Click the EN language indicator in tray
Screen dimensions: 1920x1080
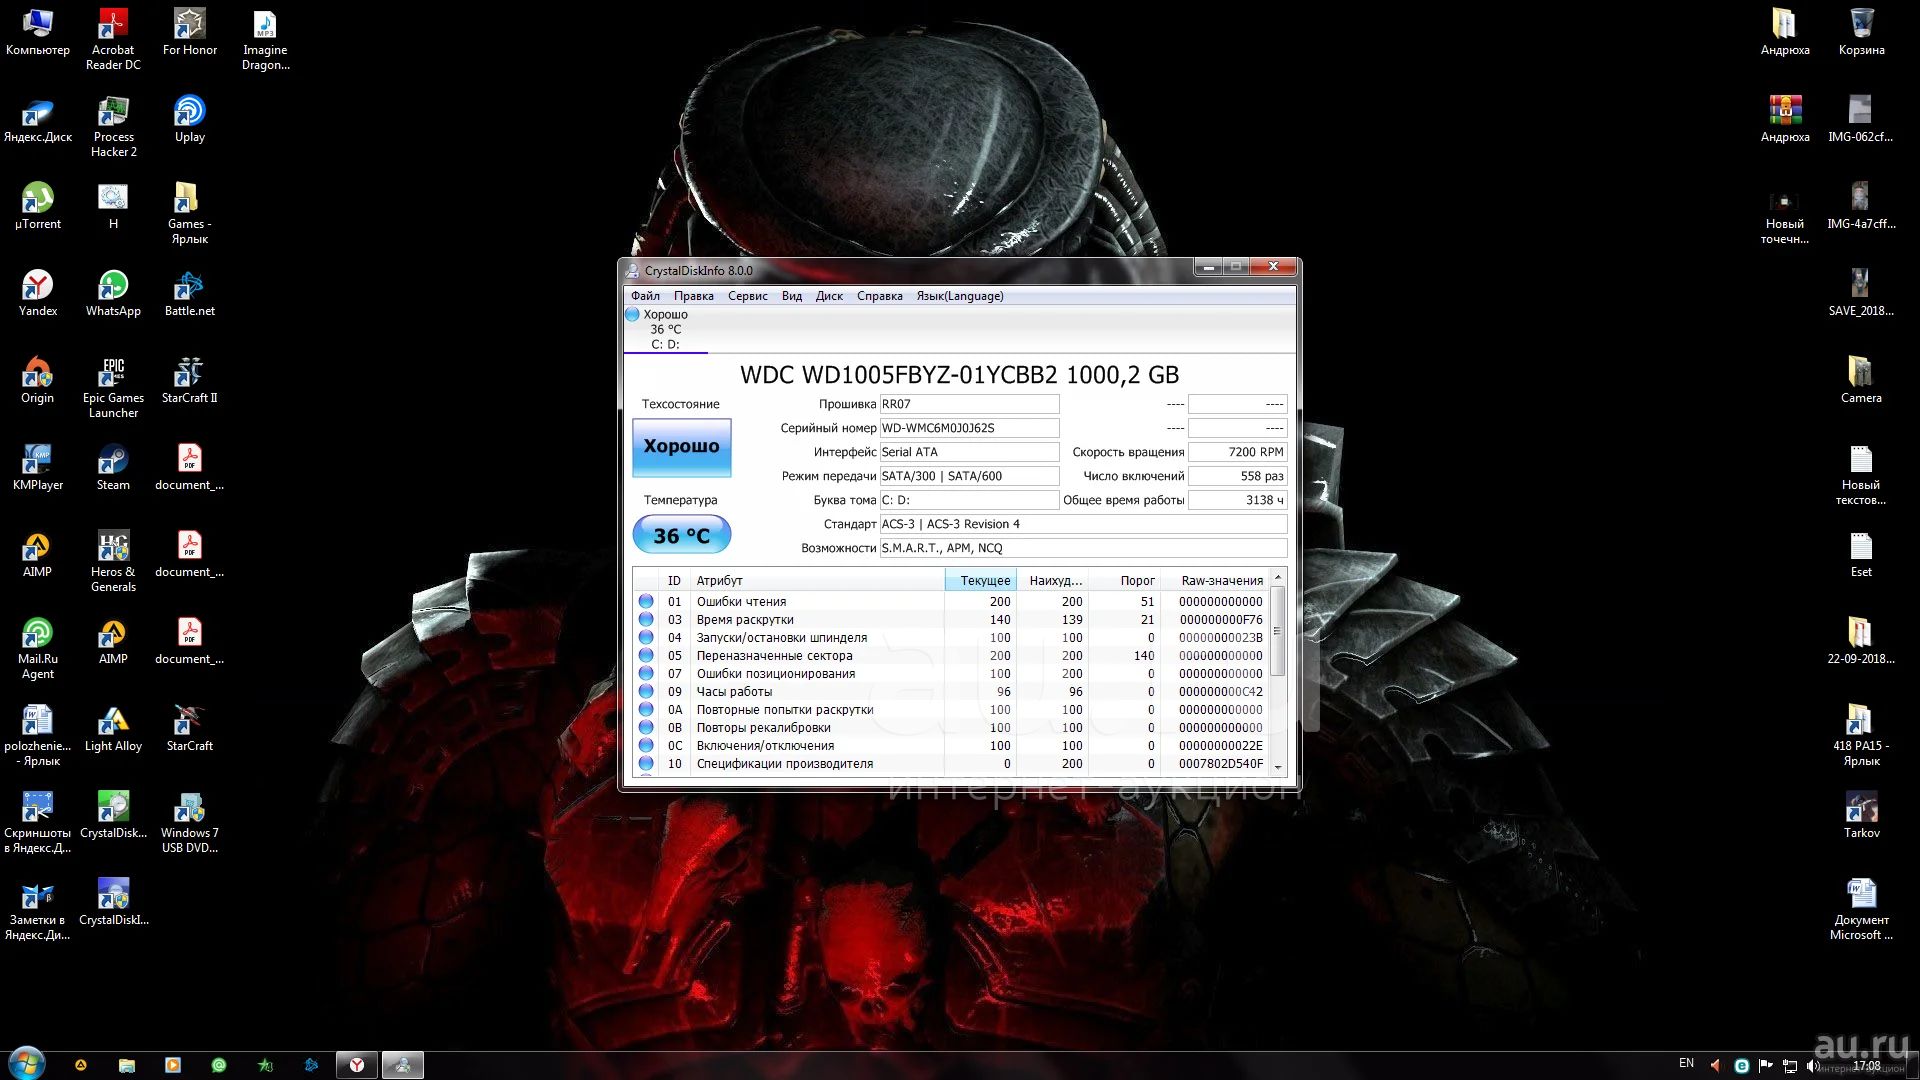point(1686,1063)
